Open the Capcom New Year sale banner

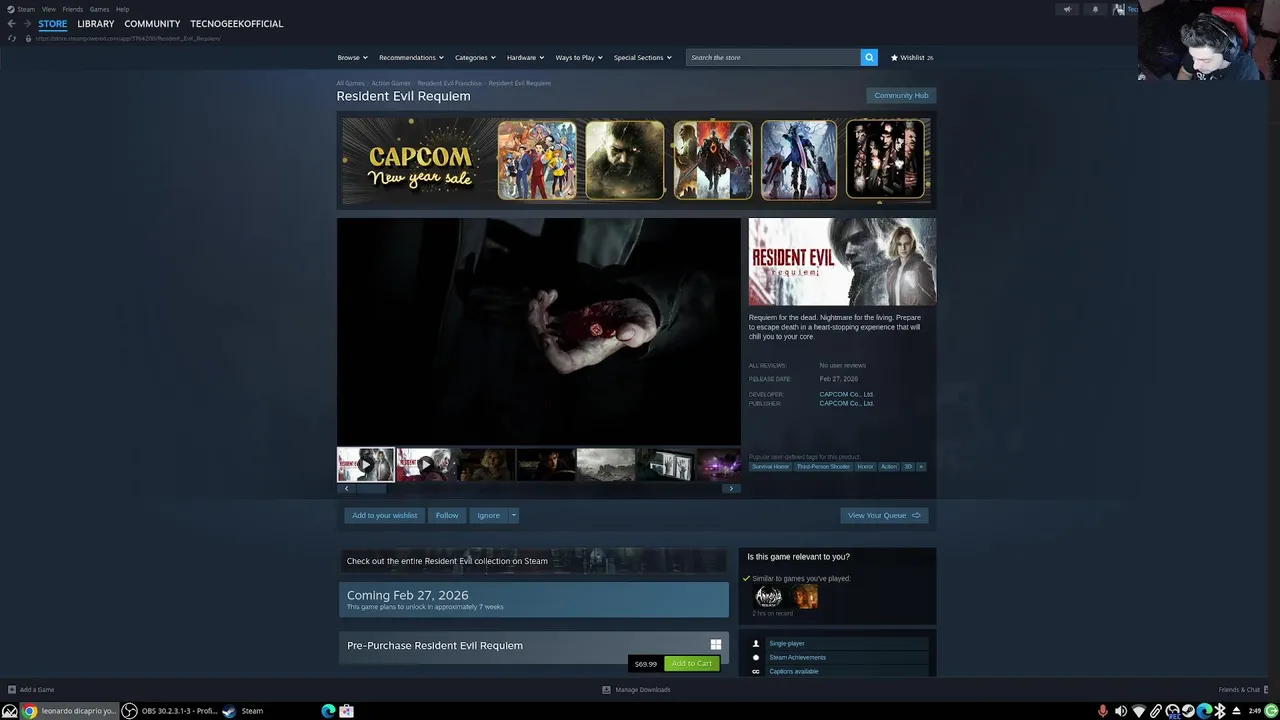[636, 160]
